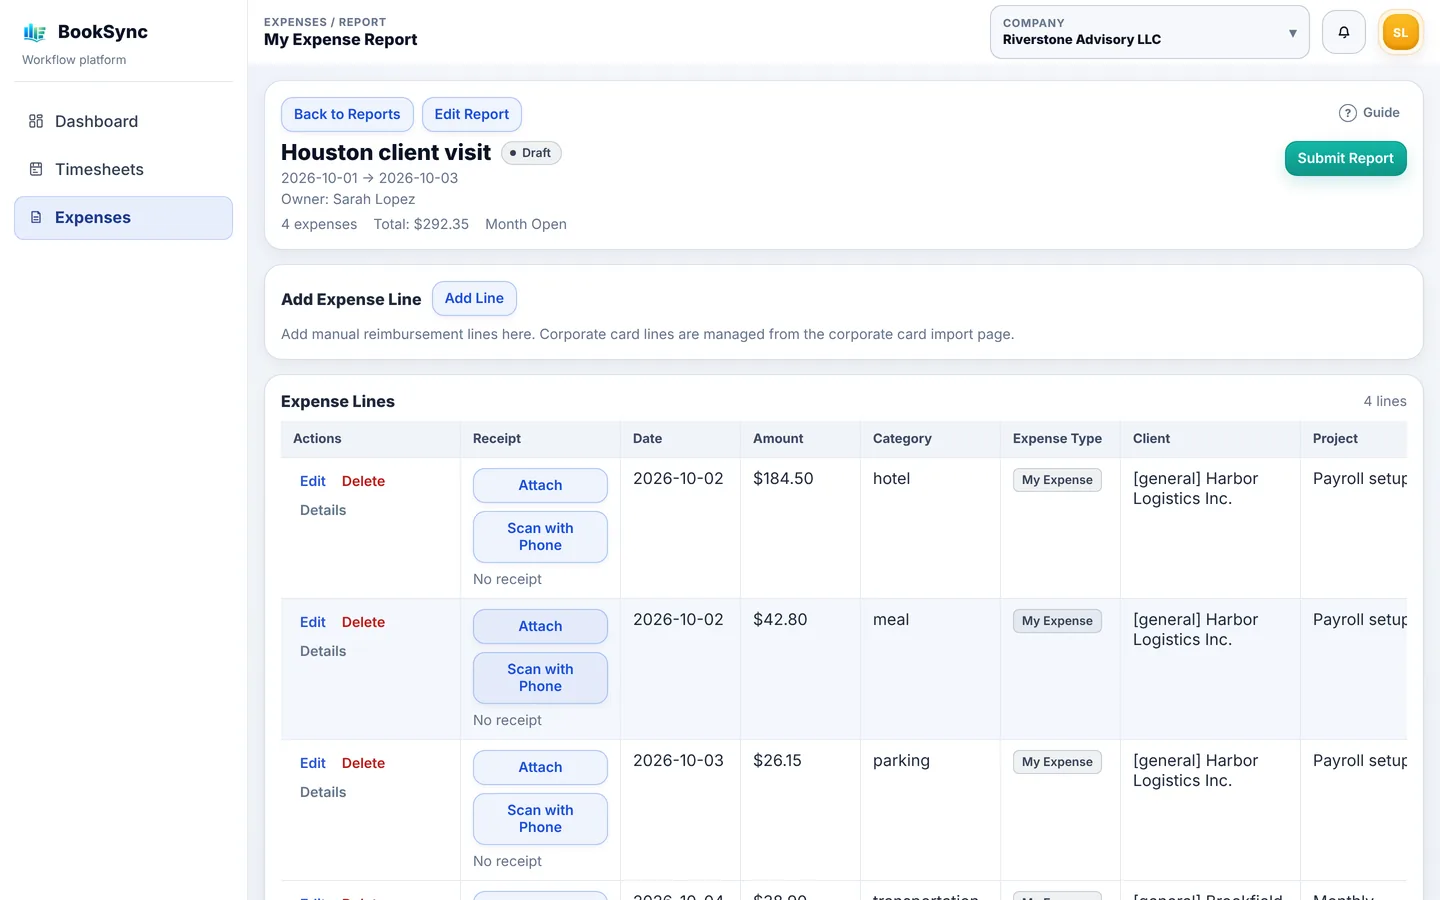Click Add Line button
This screenshot has height=900, width=1440.
point(474,298)
